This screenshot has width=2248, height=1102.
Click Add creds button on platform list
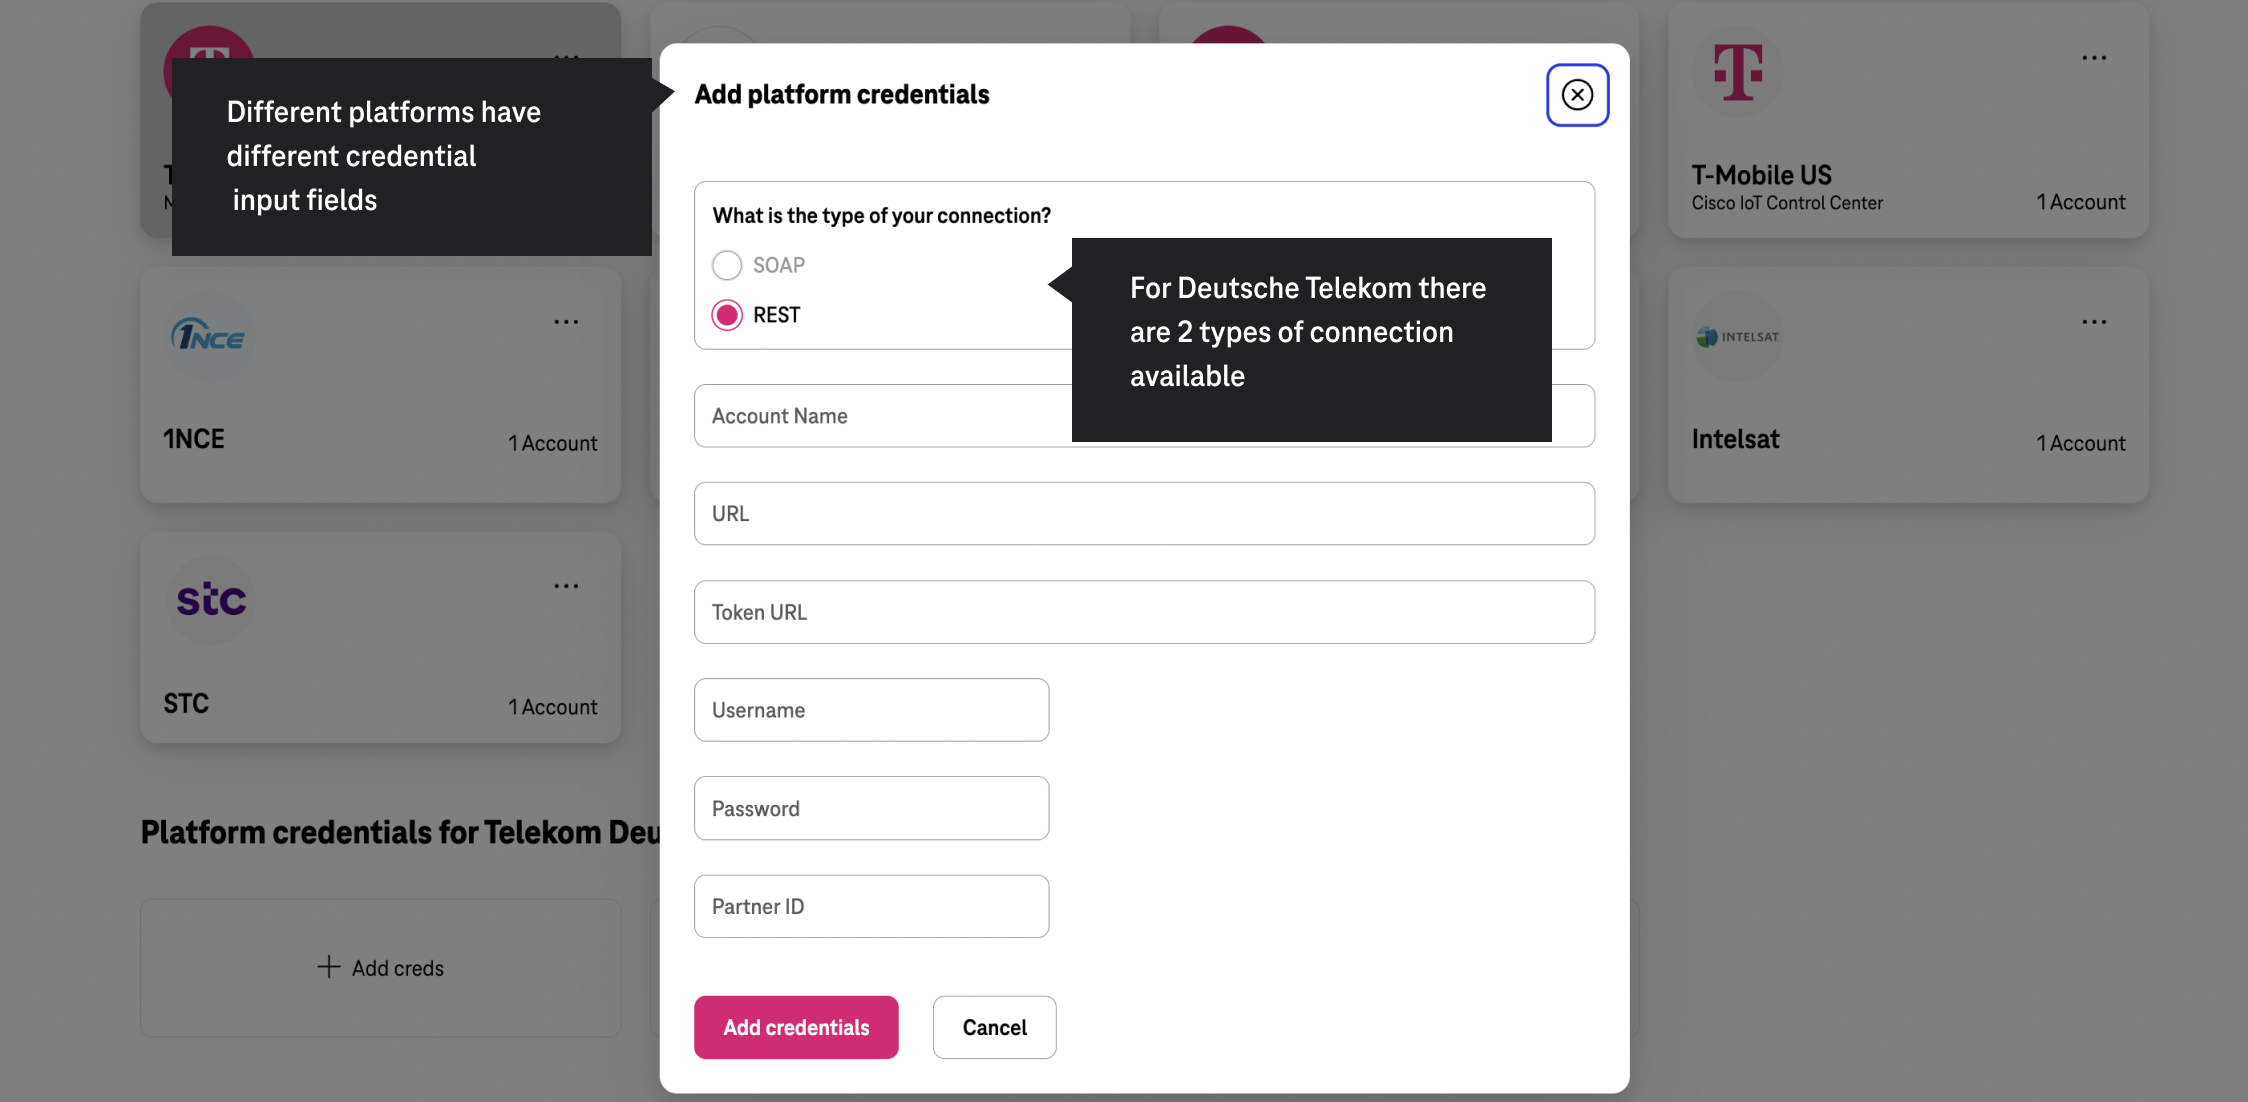[x=380, y=967]
